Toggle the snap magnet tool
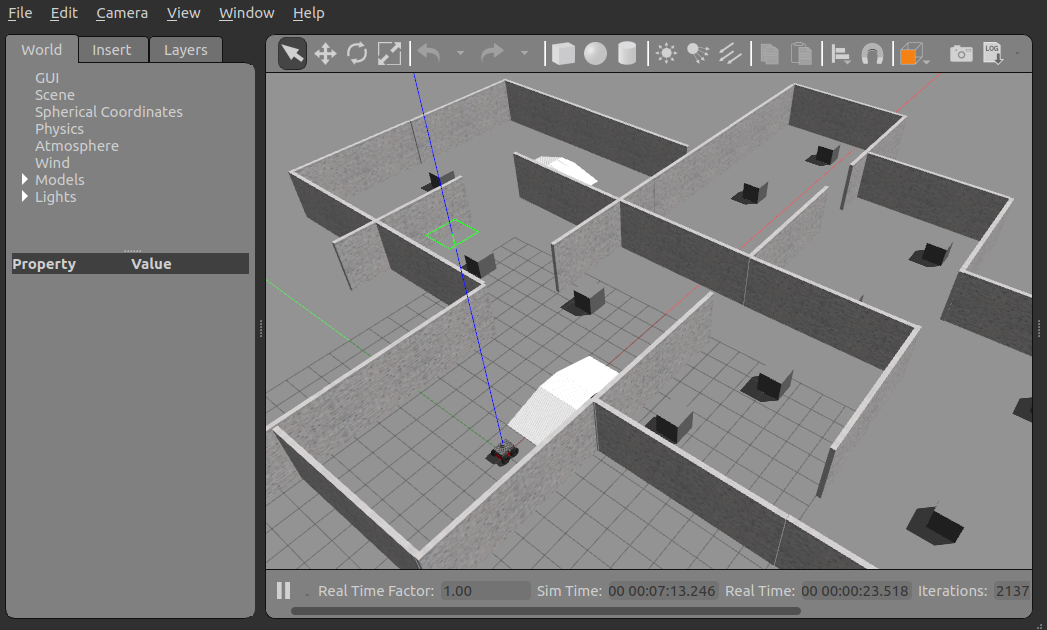This screenshot has height=630, width=1047. [872, 53]
